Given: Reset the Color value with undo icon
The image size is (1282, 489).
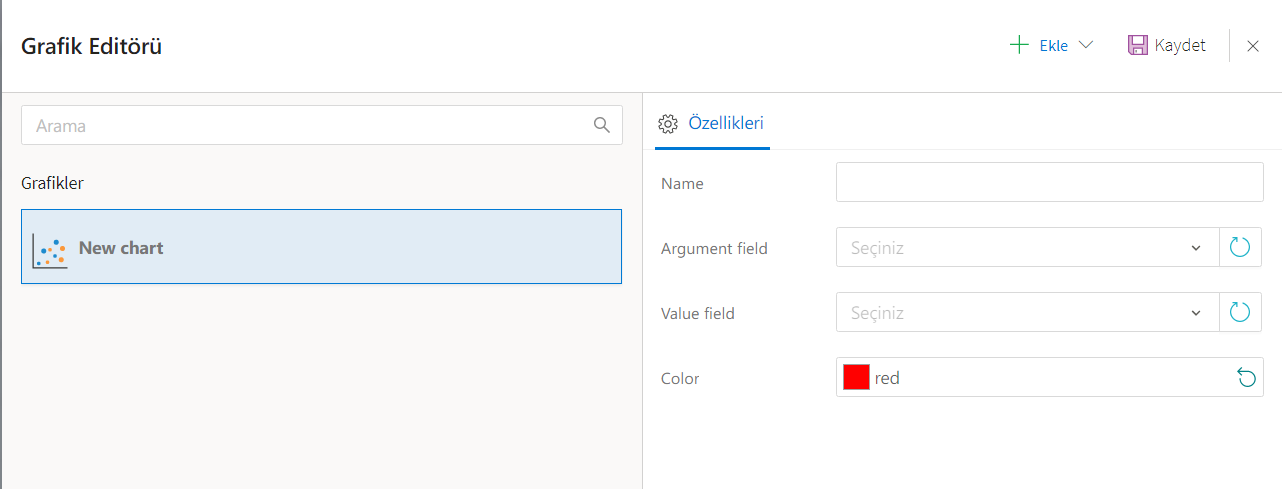Looking at the screenshot, I should click(1246, 377).
